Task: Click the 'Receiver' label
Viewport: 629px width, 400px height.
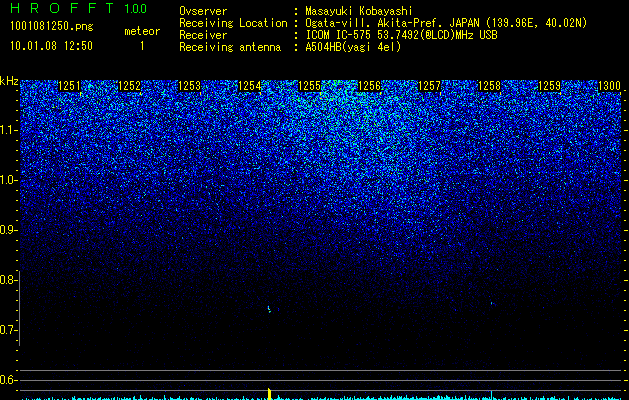Action: [x=203, y=35]
